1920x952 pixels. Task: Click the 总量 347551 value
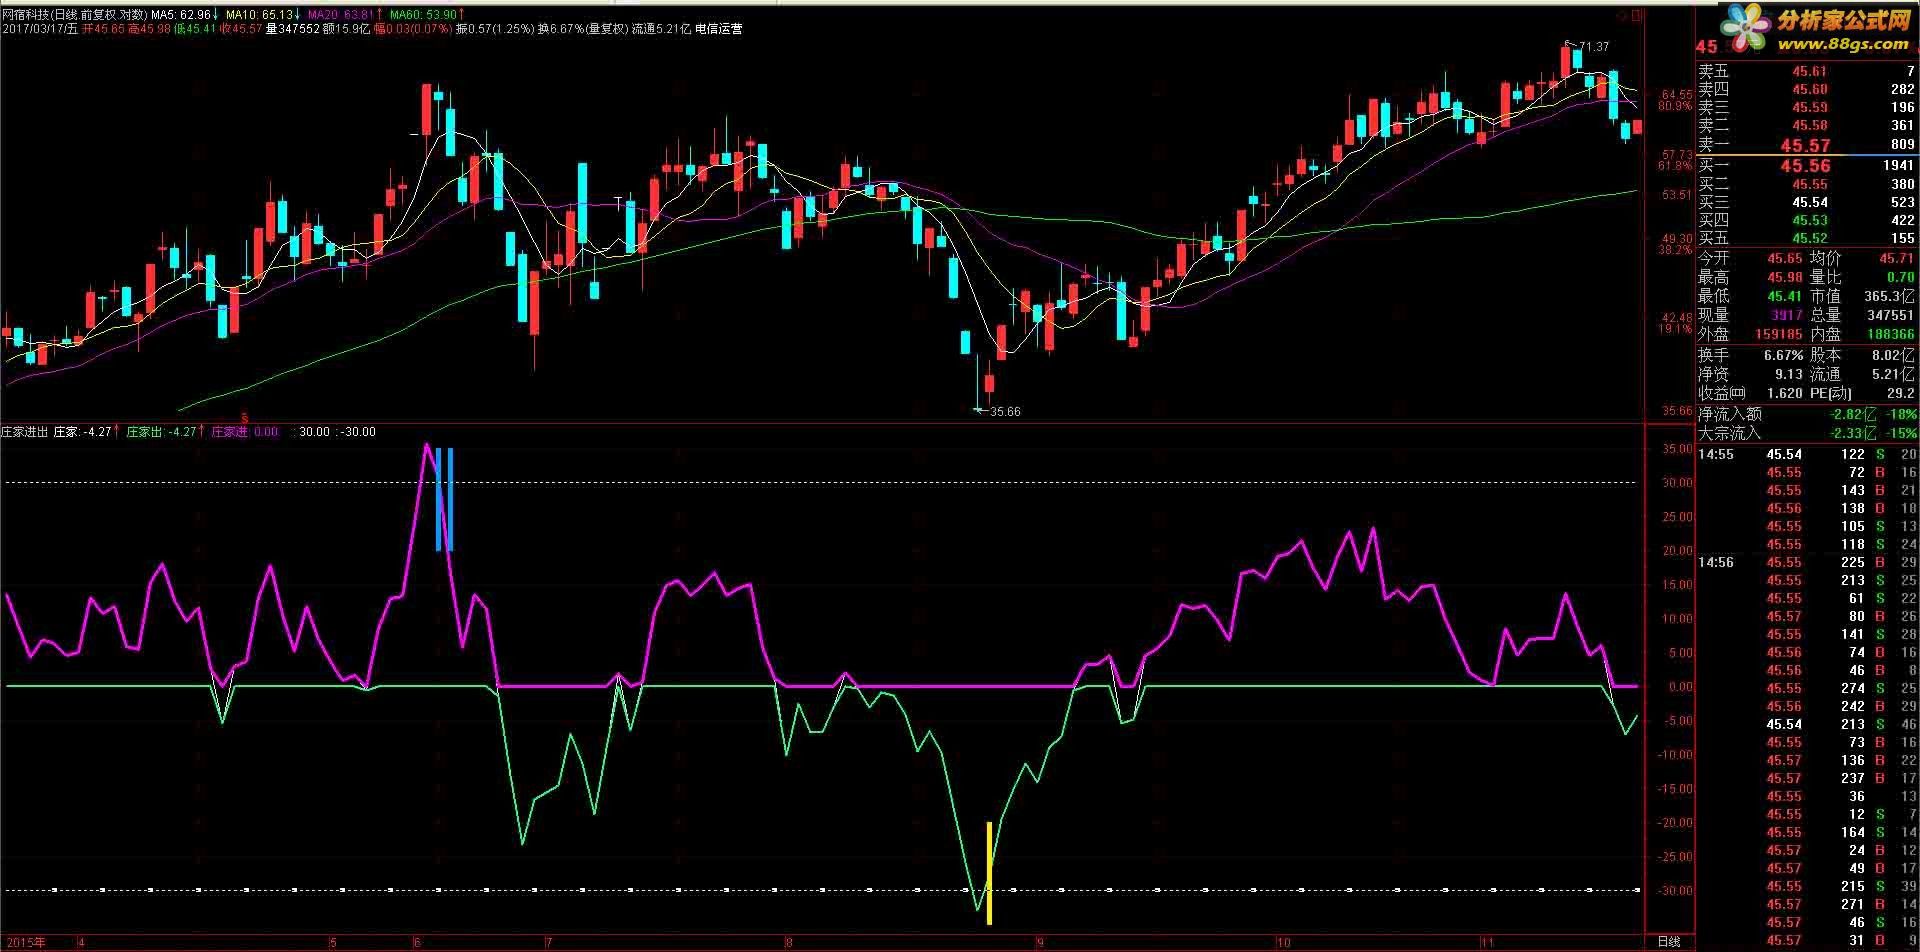coord(1891,315)
